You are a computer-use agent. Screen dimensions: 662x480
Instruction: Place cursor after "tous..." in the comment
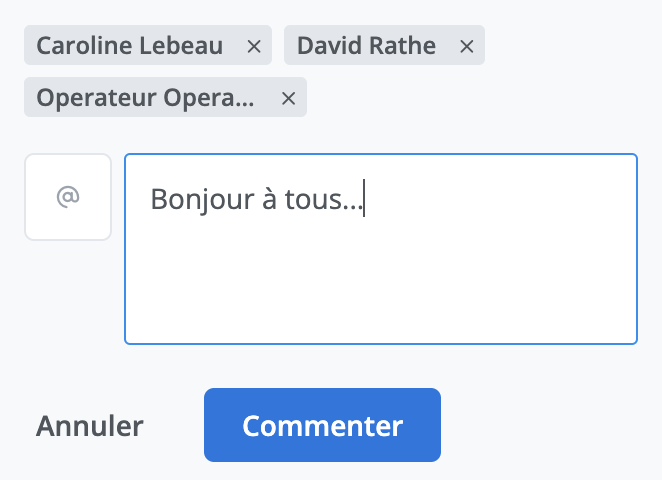pos(365,199)
